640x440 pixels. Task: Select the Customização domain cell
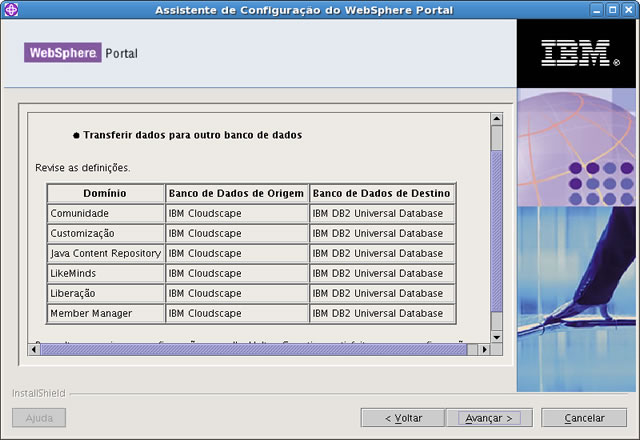(x=105, y=233)
